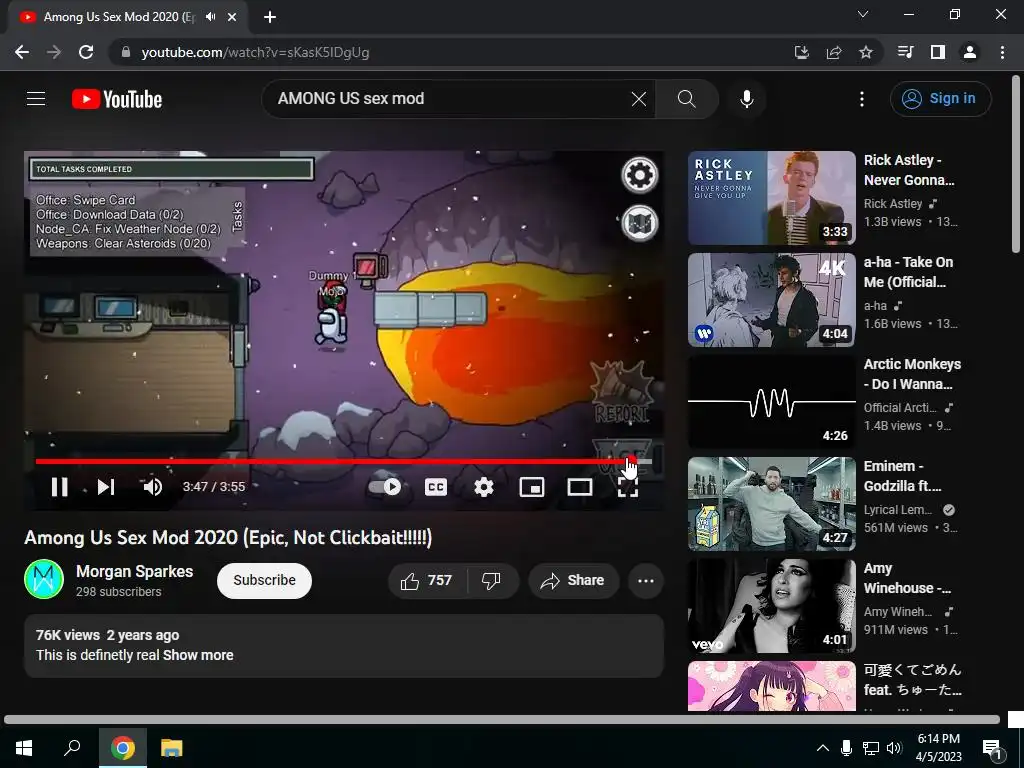Image resolution: width=1024 pixels, height=768 pixels.
Task: Switch to theater mode view
Action: (x=580, y=487)
